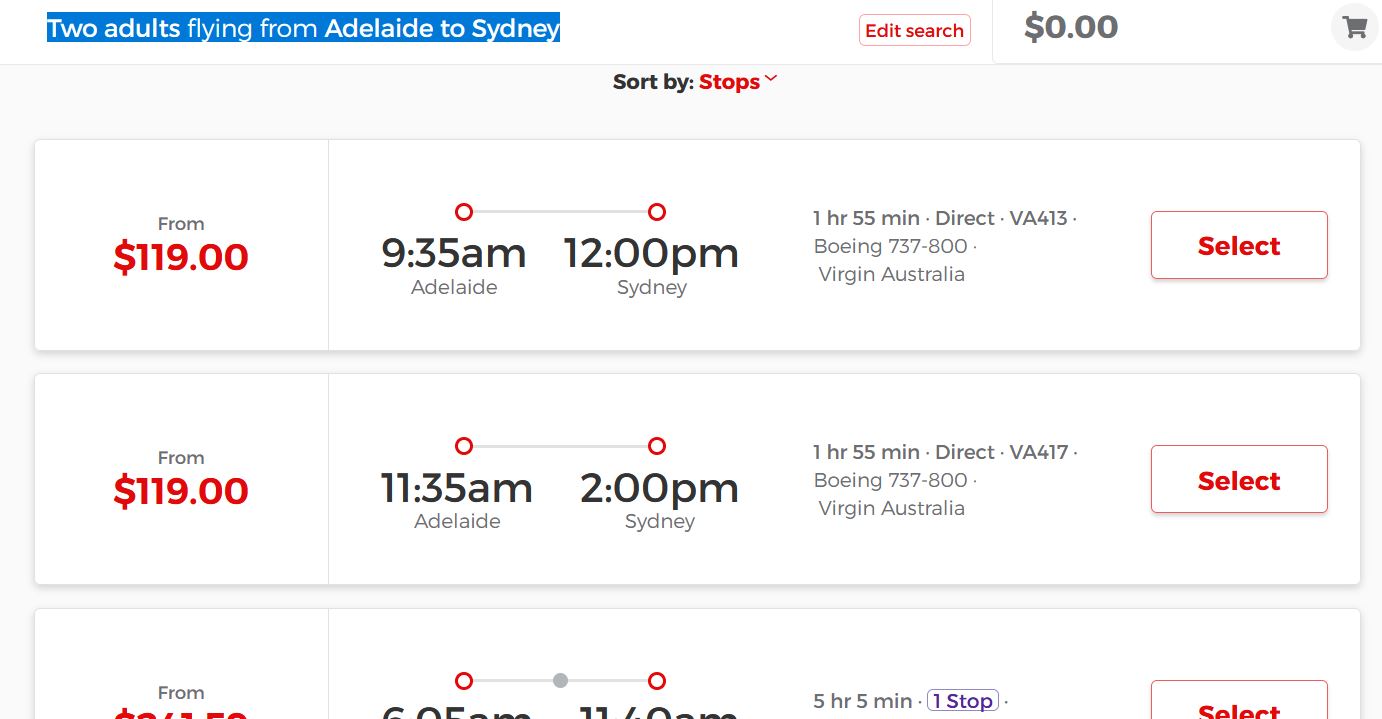
Task: Open the shopping cart icon
Action: [1355, 27]
